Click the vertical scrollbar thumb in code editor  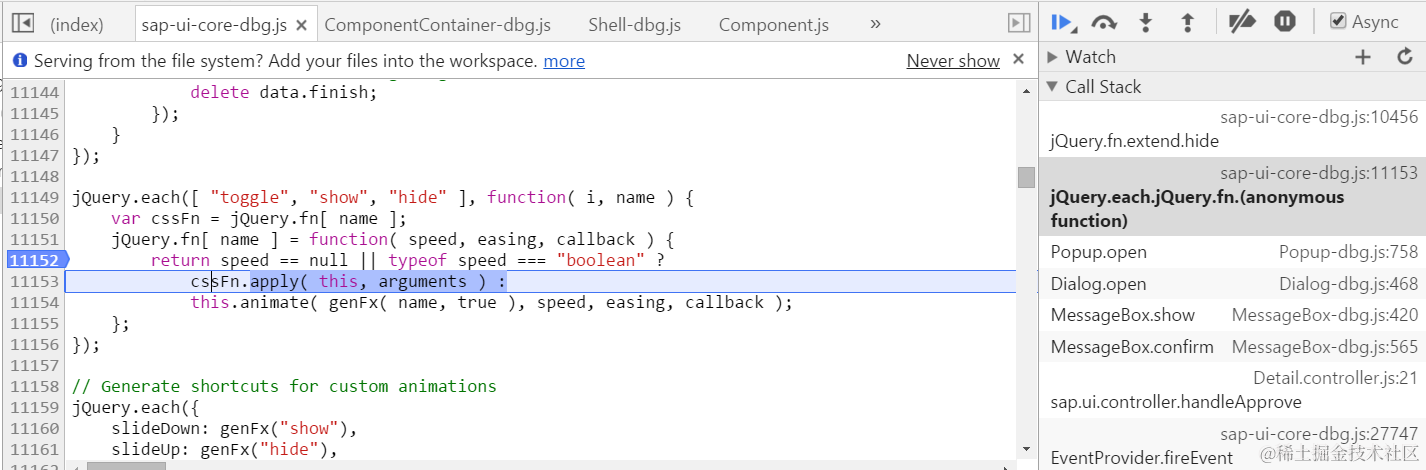point(1026,177)
